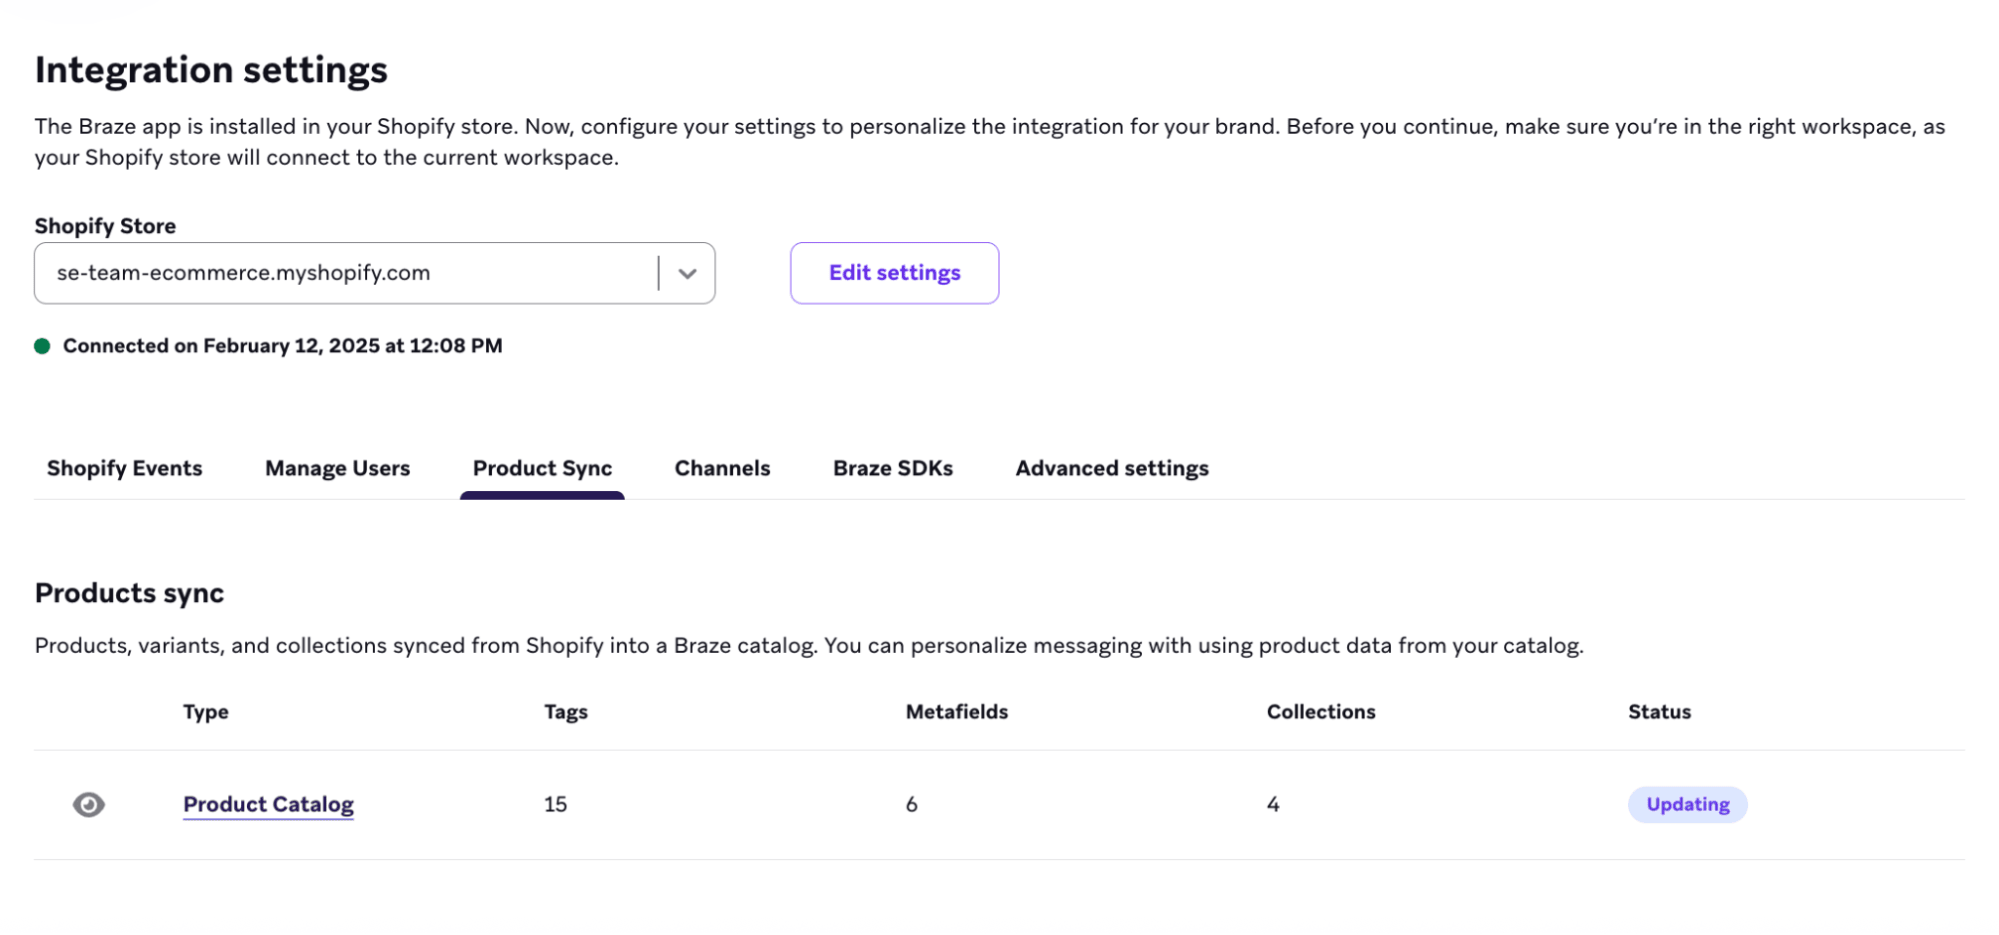Click the green connected status dot
This screenshot has width=1999, height=935.
(42, 346)
